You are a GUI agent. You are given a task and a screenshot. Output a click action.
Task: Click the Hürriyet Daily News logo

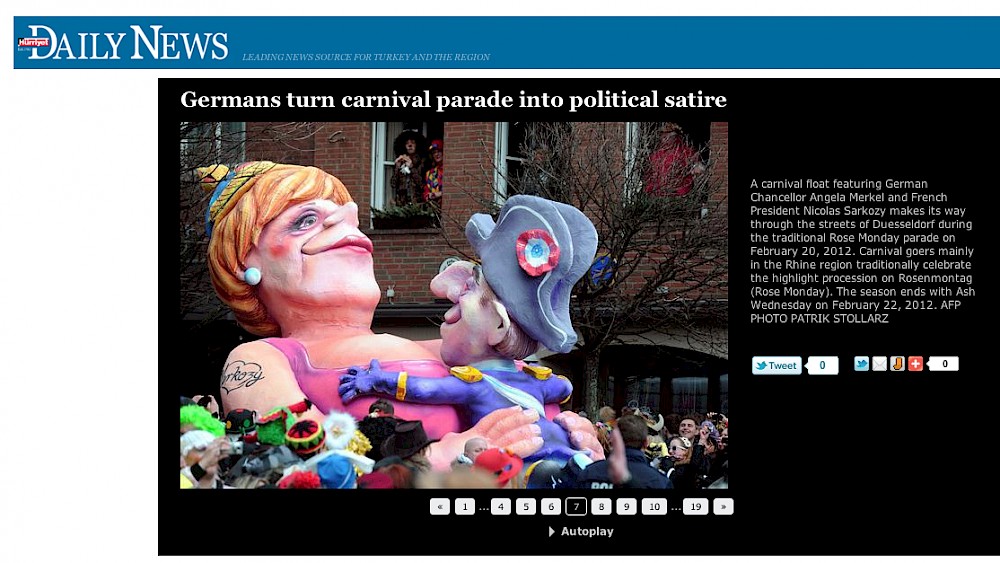(122, 43)
